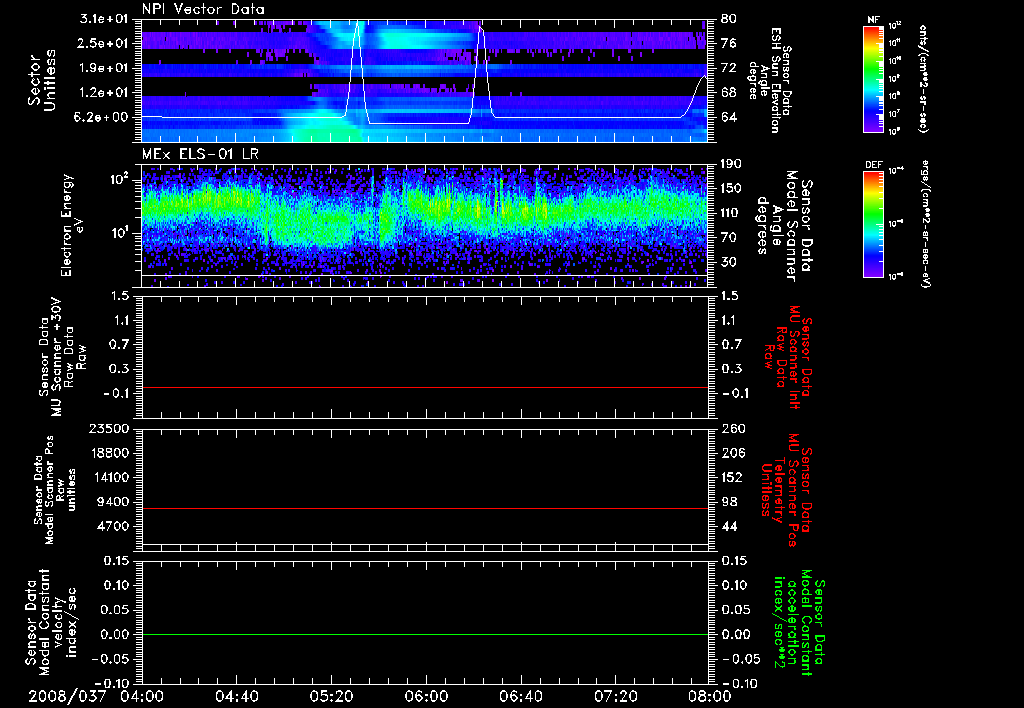Click the "cnts/(cm**2-sr-sec)" unit label

[x=922, y=78]
